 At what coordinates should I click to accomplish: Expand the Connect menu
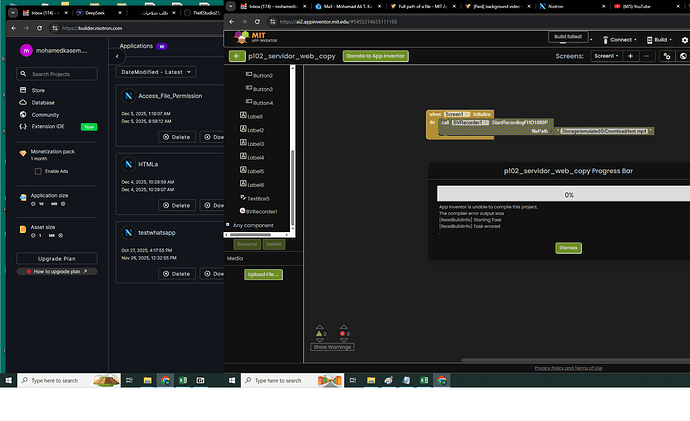pos(621,39)
